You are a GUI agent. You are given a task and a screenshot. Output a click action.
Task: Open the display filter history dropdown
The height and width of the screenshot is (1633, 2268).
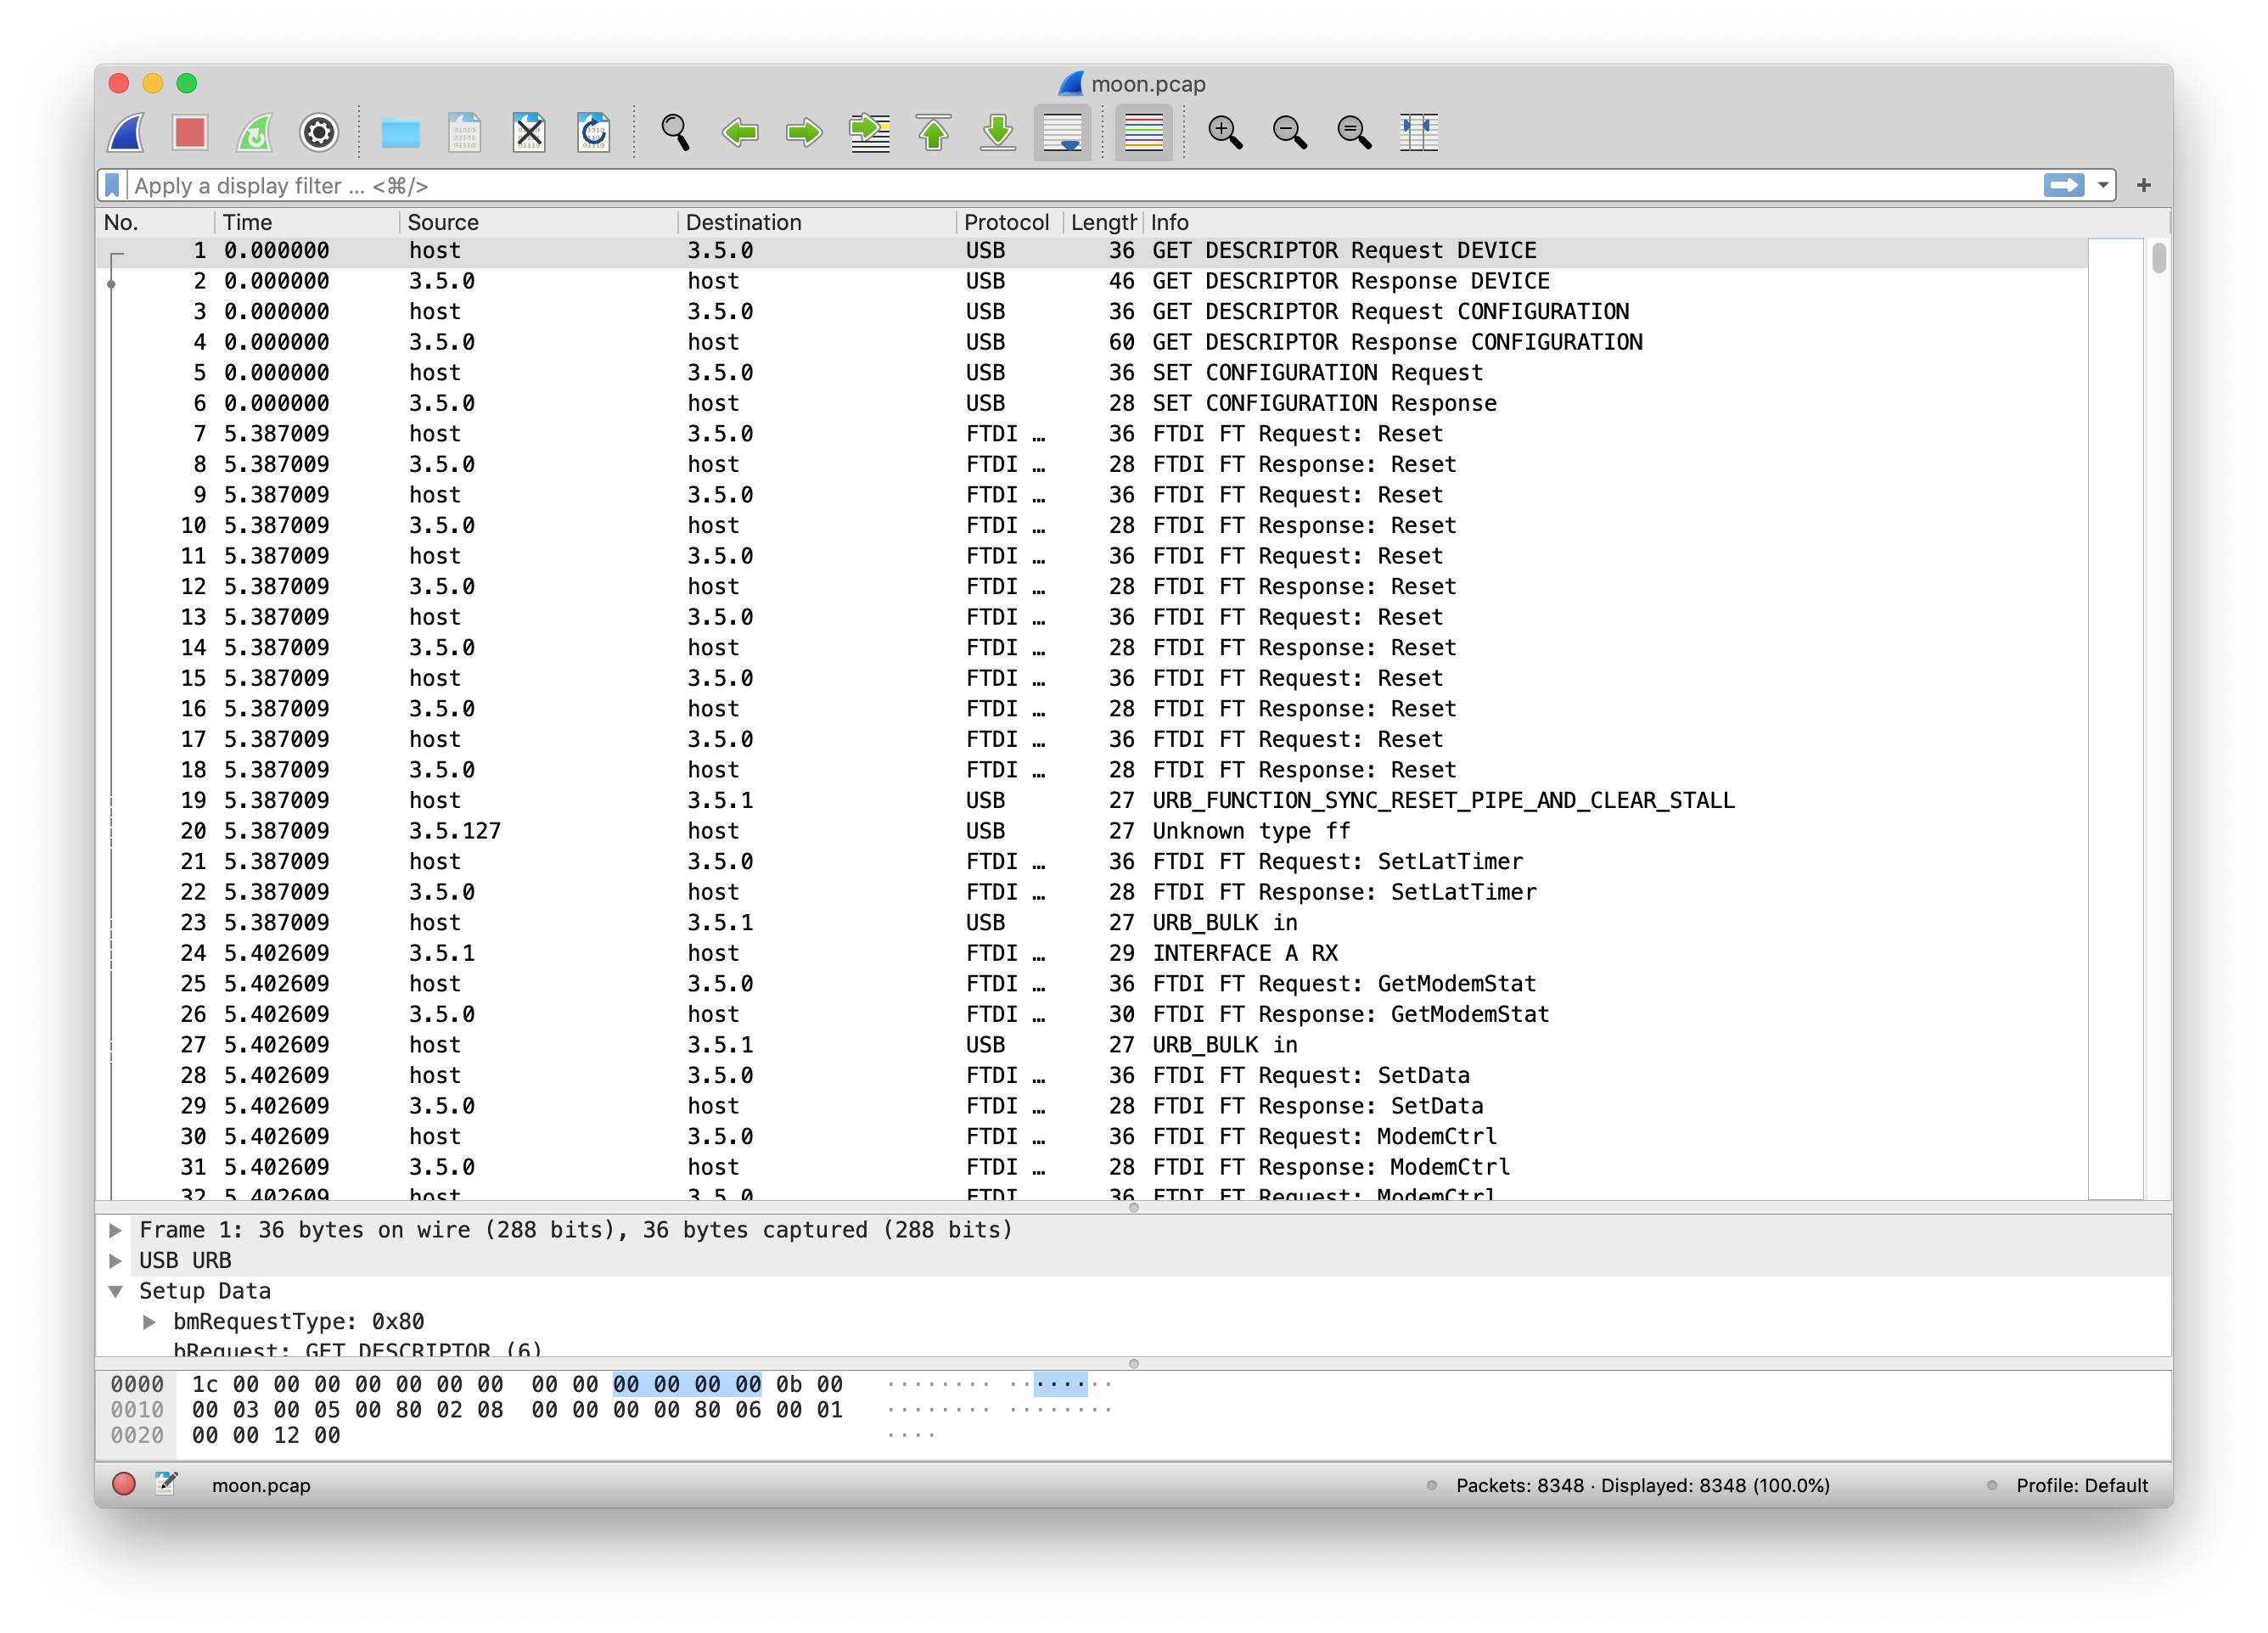pos(2102,185)
